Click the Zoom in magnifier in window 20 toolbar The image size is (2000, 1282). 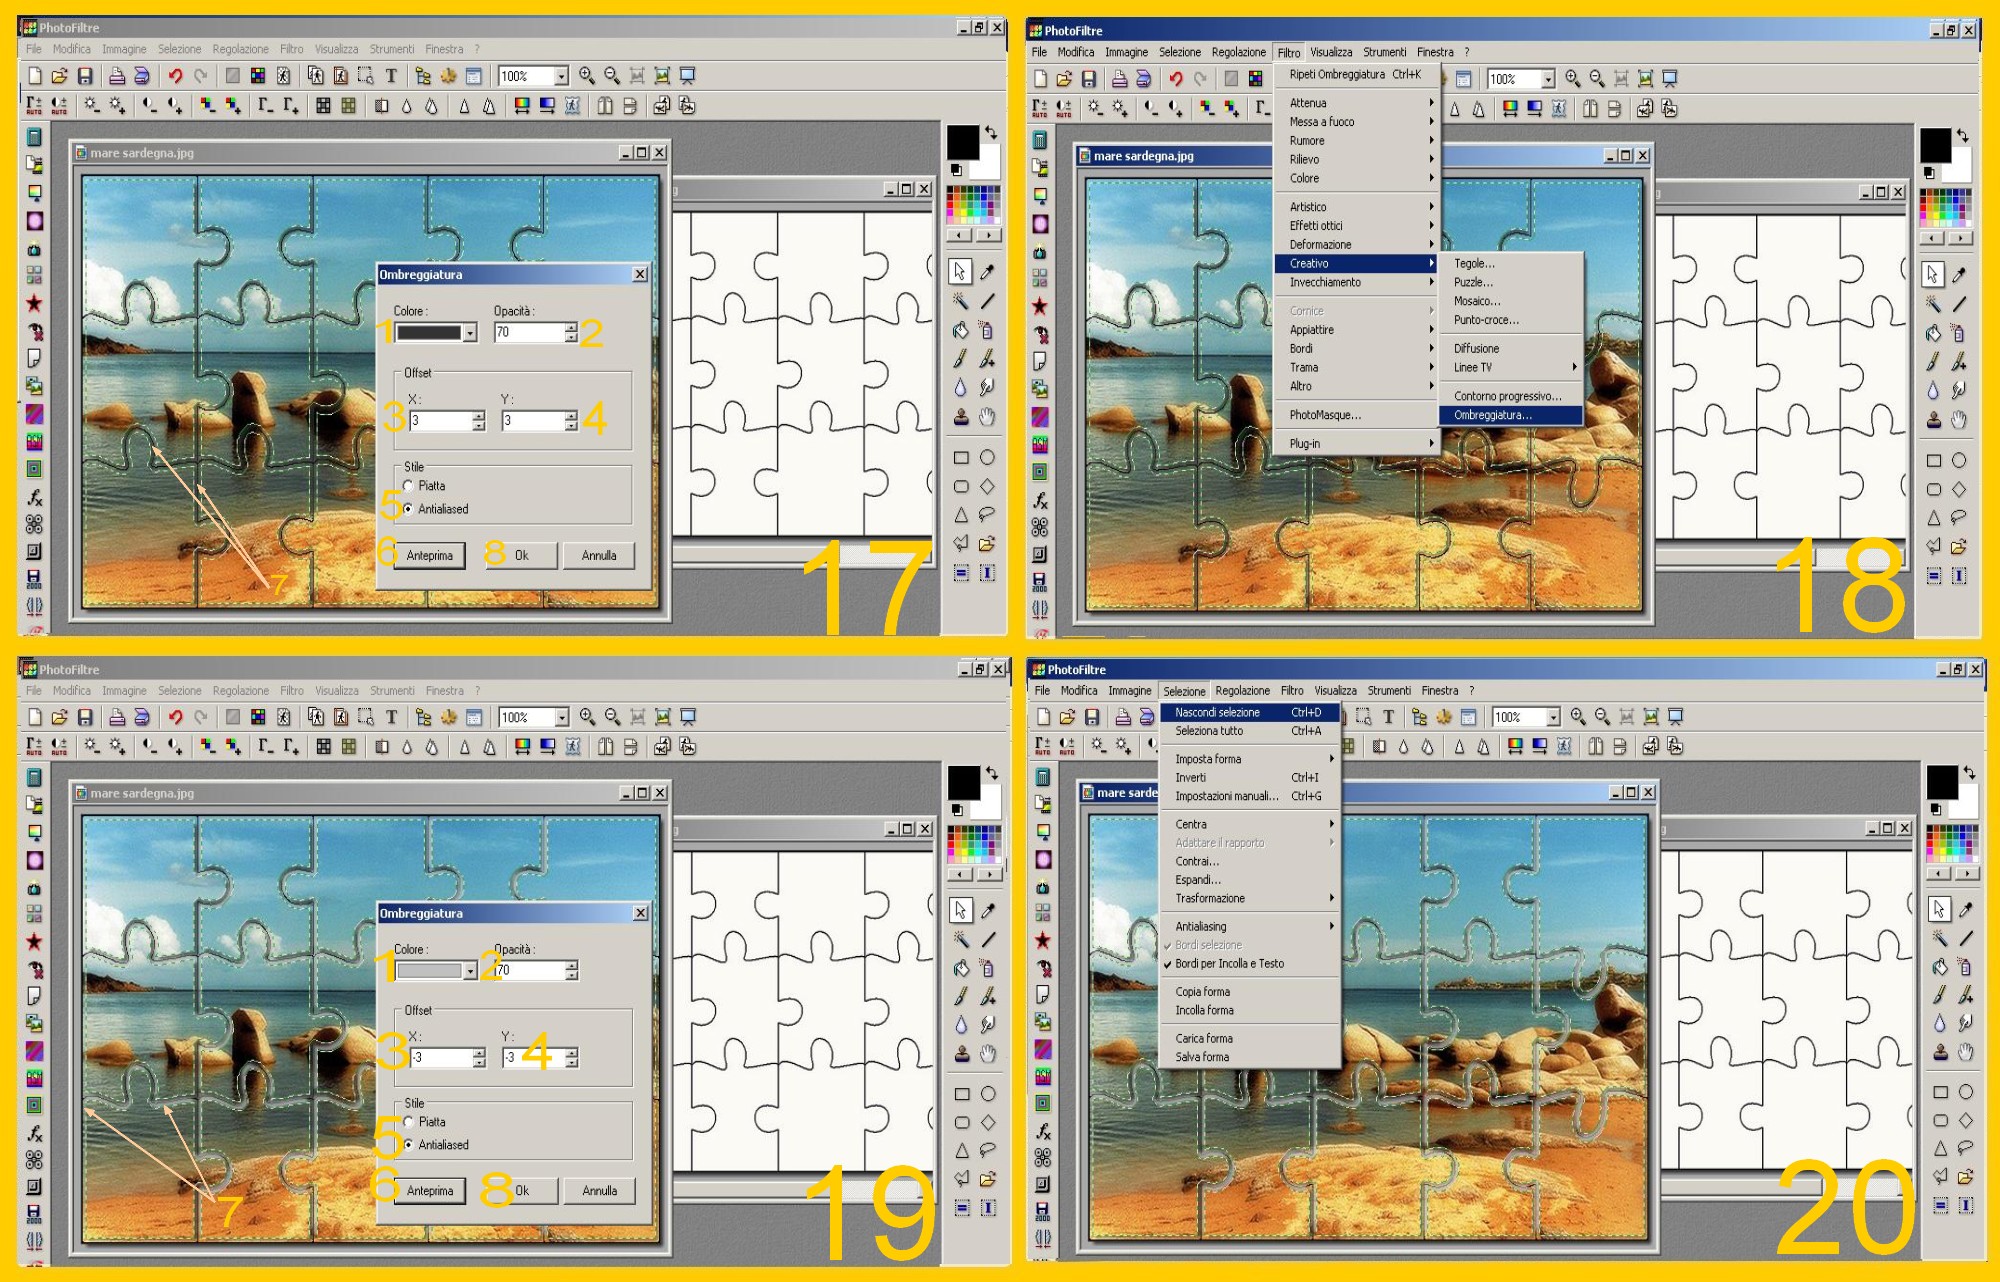(x=1577, y=717)
